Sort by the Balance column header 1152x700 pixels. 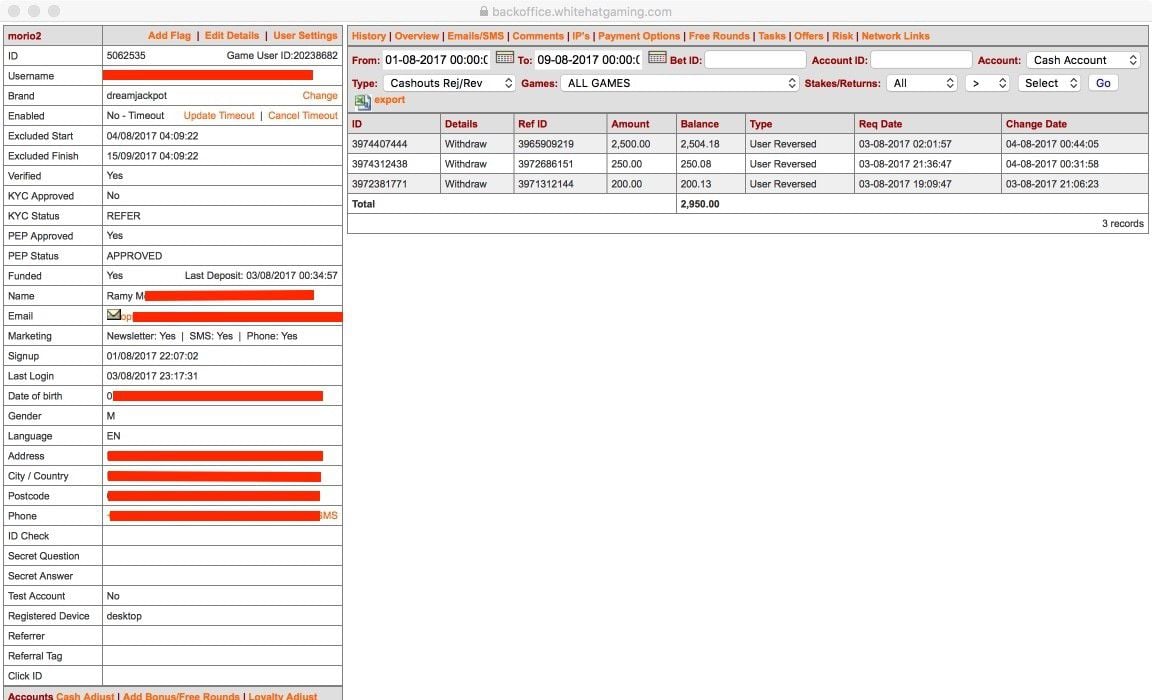click(x=699, y=124)
